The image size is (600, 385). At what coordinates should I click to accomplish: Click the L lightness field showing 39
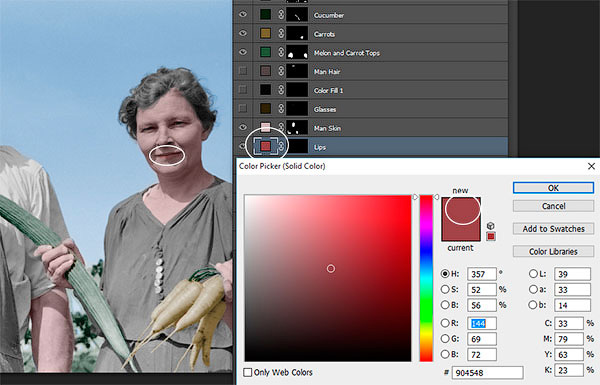point(572,274)
